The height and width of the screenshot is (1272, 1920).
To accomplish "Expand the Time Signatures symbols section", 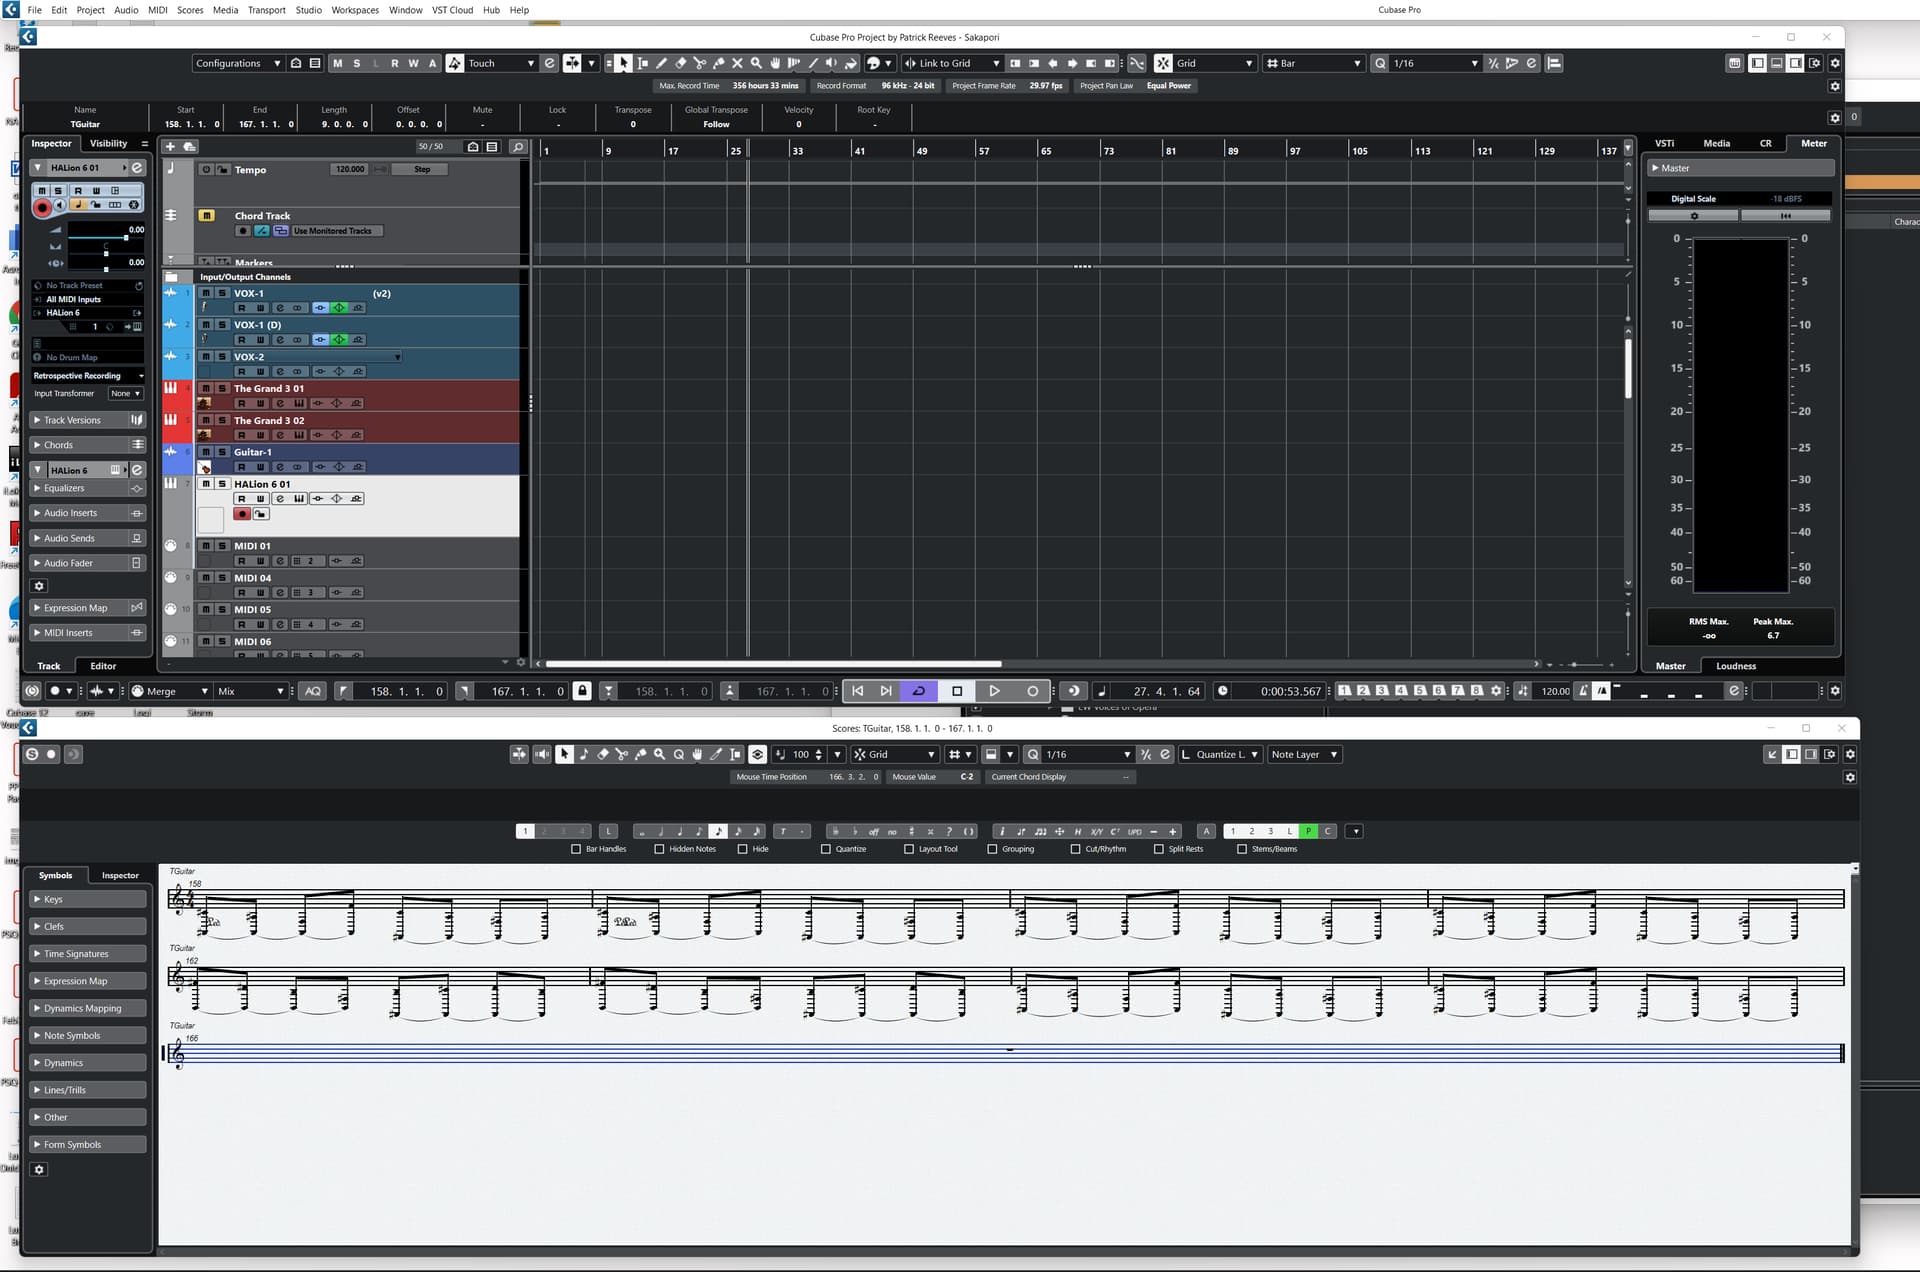I will click(88, 954).
